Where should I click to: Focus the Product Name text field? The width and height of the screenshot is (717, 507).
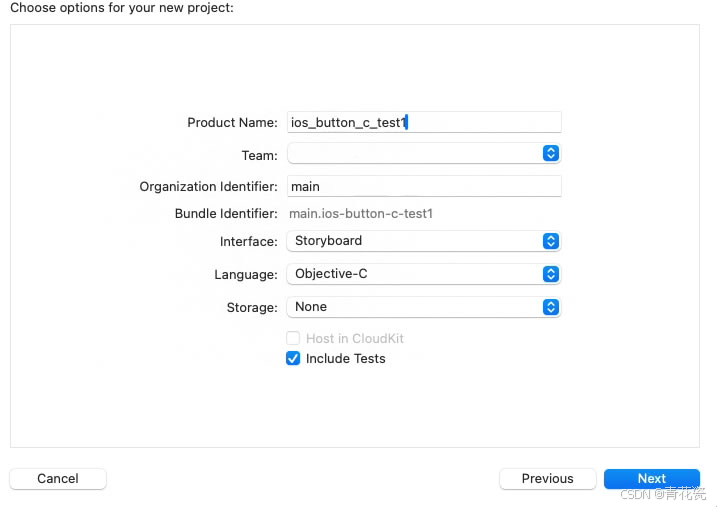click(424, 122)
